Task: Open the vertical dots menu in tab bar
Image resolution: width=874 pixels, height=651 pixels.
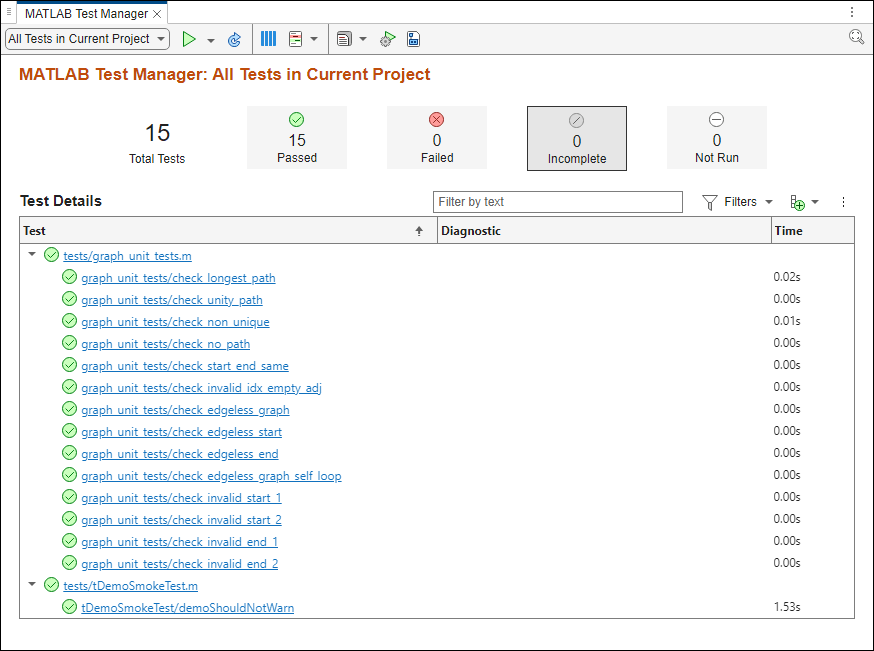Action: coord(852,12)
